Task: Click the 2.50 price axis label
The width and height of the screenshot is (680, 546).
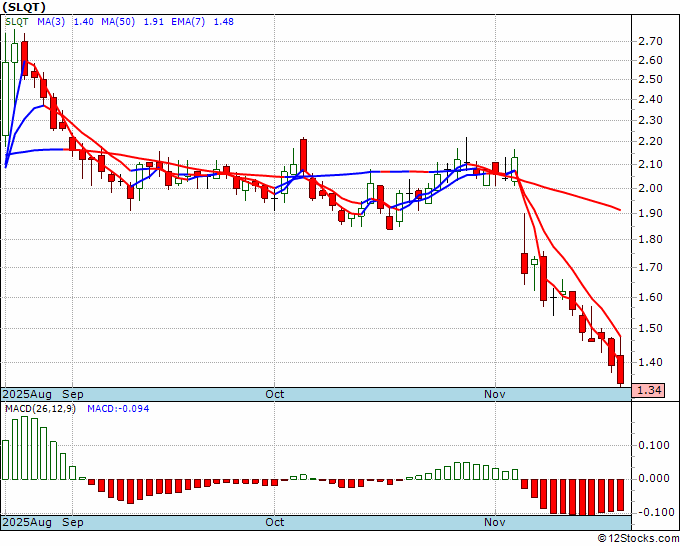Action: pos(651,79)
